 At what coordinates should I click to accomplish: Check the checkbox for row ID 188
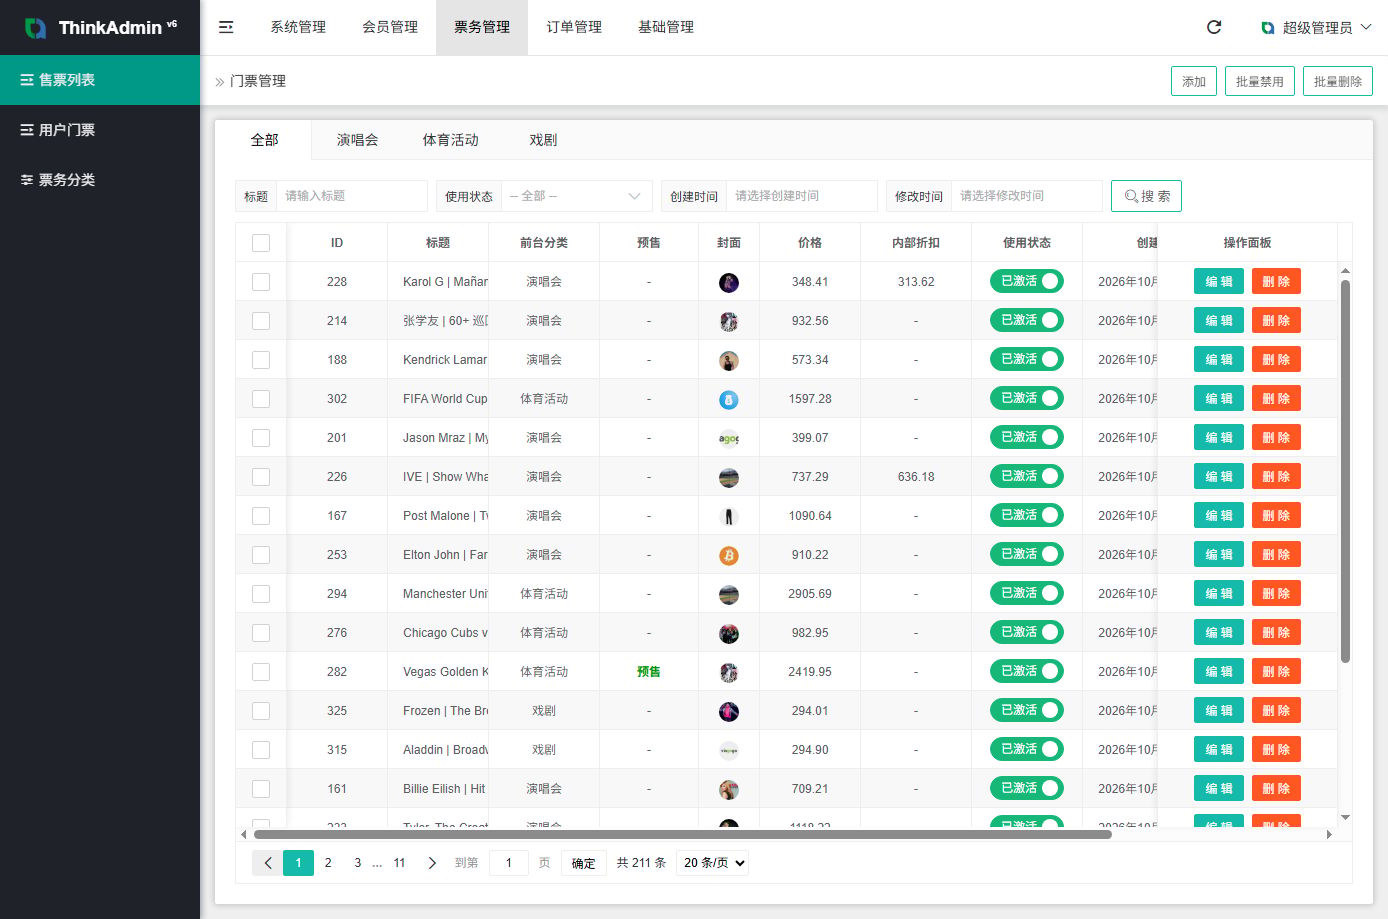click(x=261, y=360)
